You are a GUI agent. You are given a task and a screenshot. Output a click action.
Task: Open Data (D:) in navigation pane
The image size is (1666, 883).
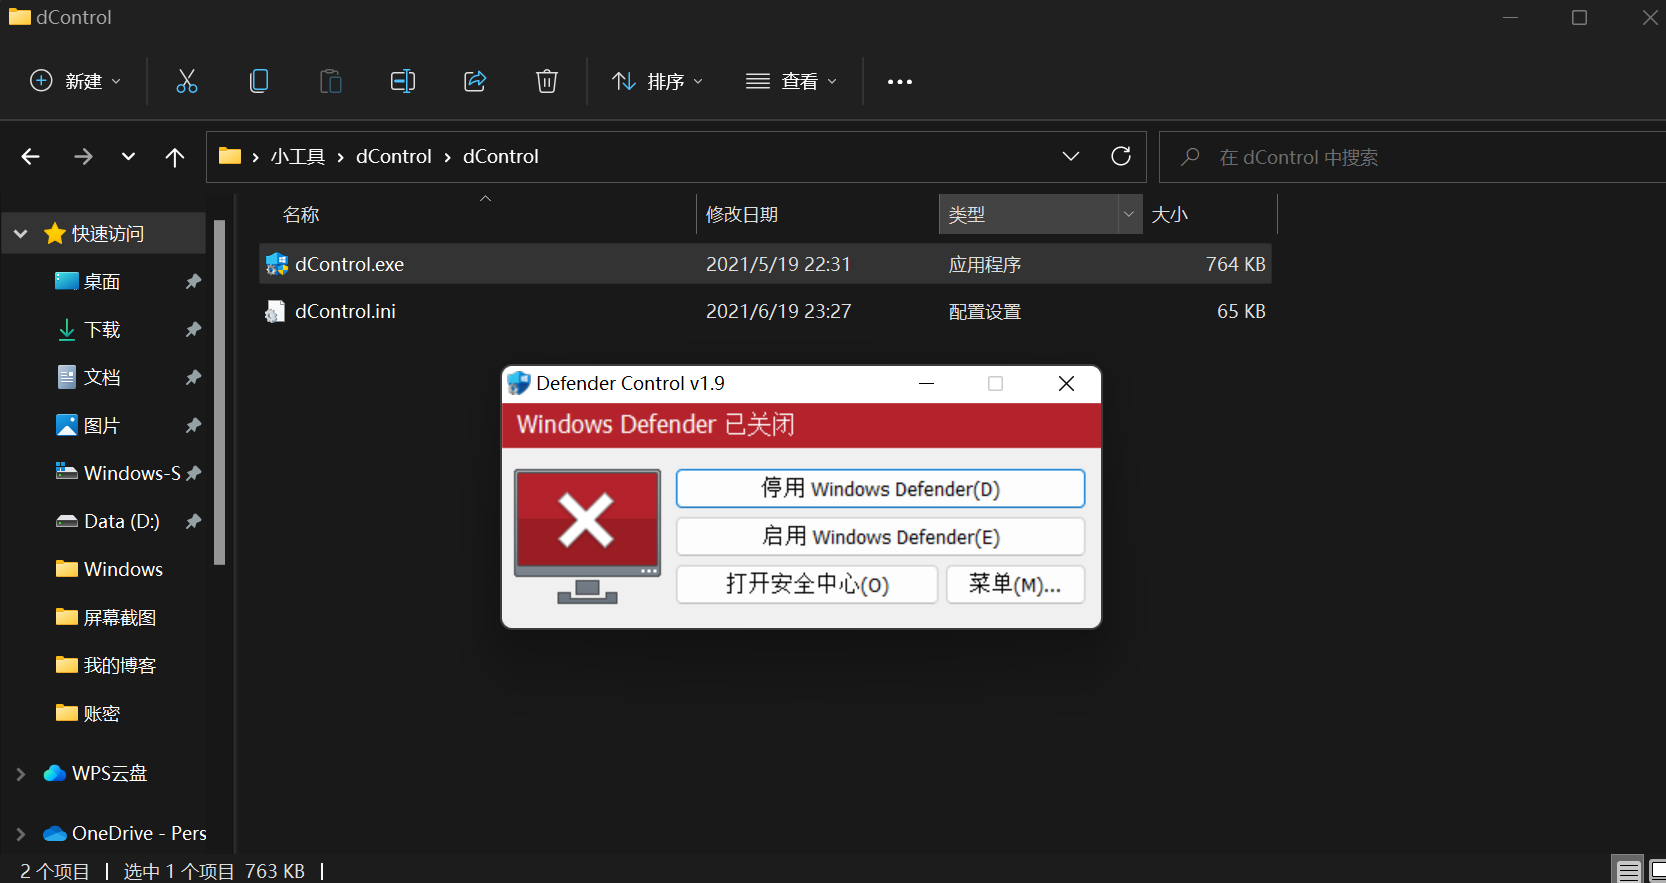coord(121,522)
